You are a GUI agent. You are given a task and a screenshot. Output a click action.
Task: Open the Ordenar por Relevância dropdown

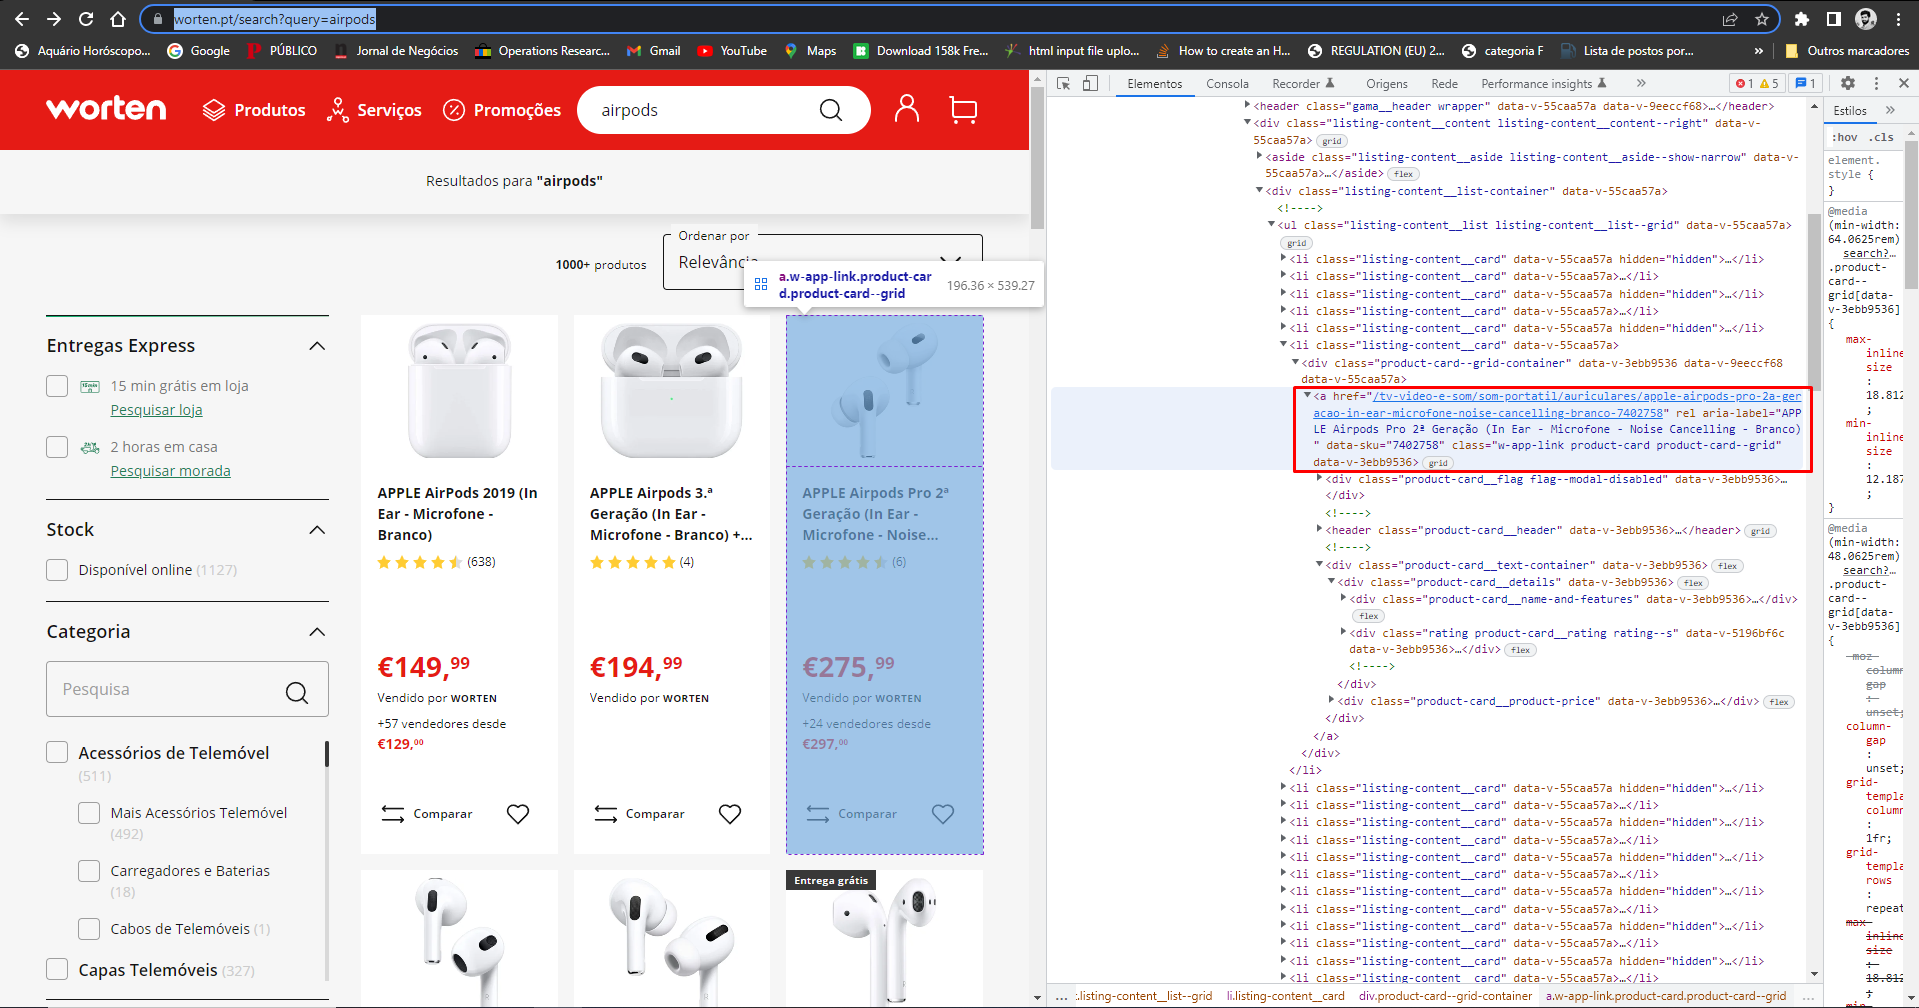pyautogui.click(x=822, y=262)
